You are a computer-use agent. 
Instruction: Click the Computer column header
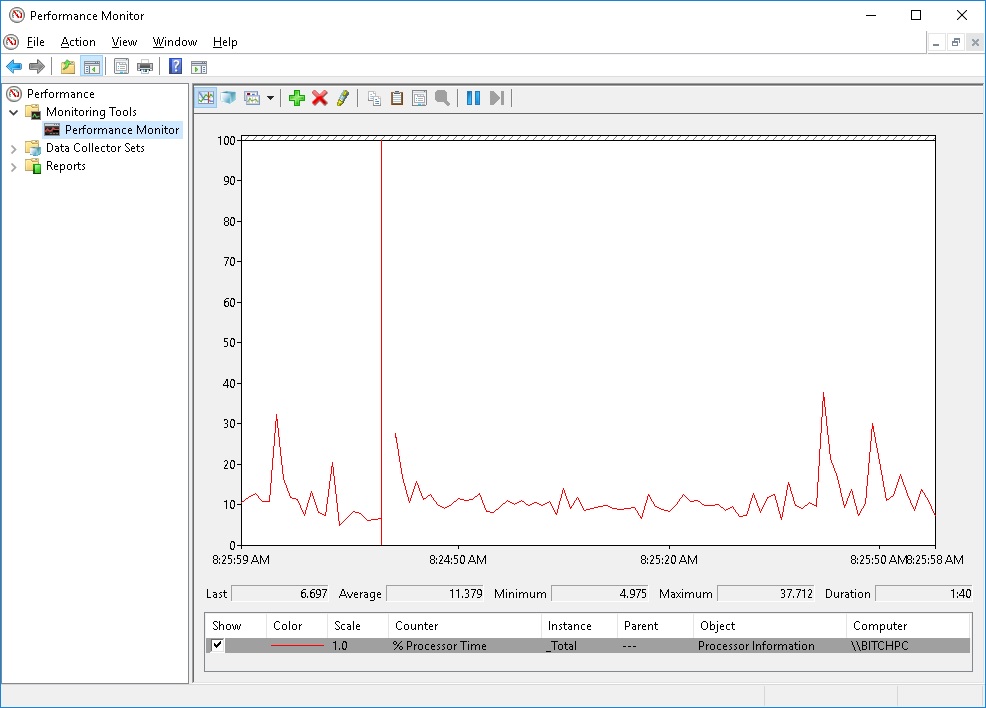[909, 626]
